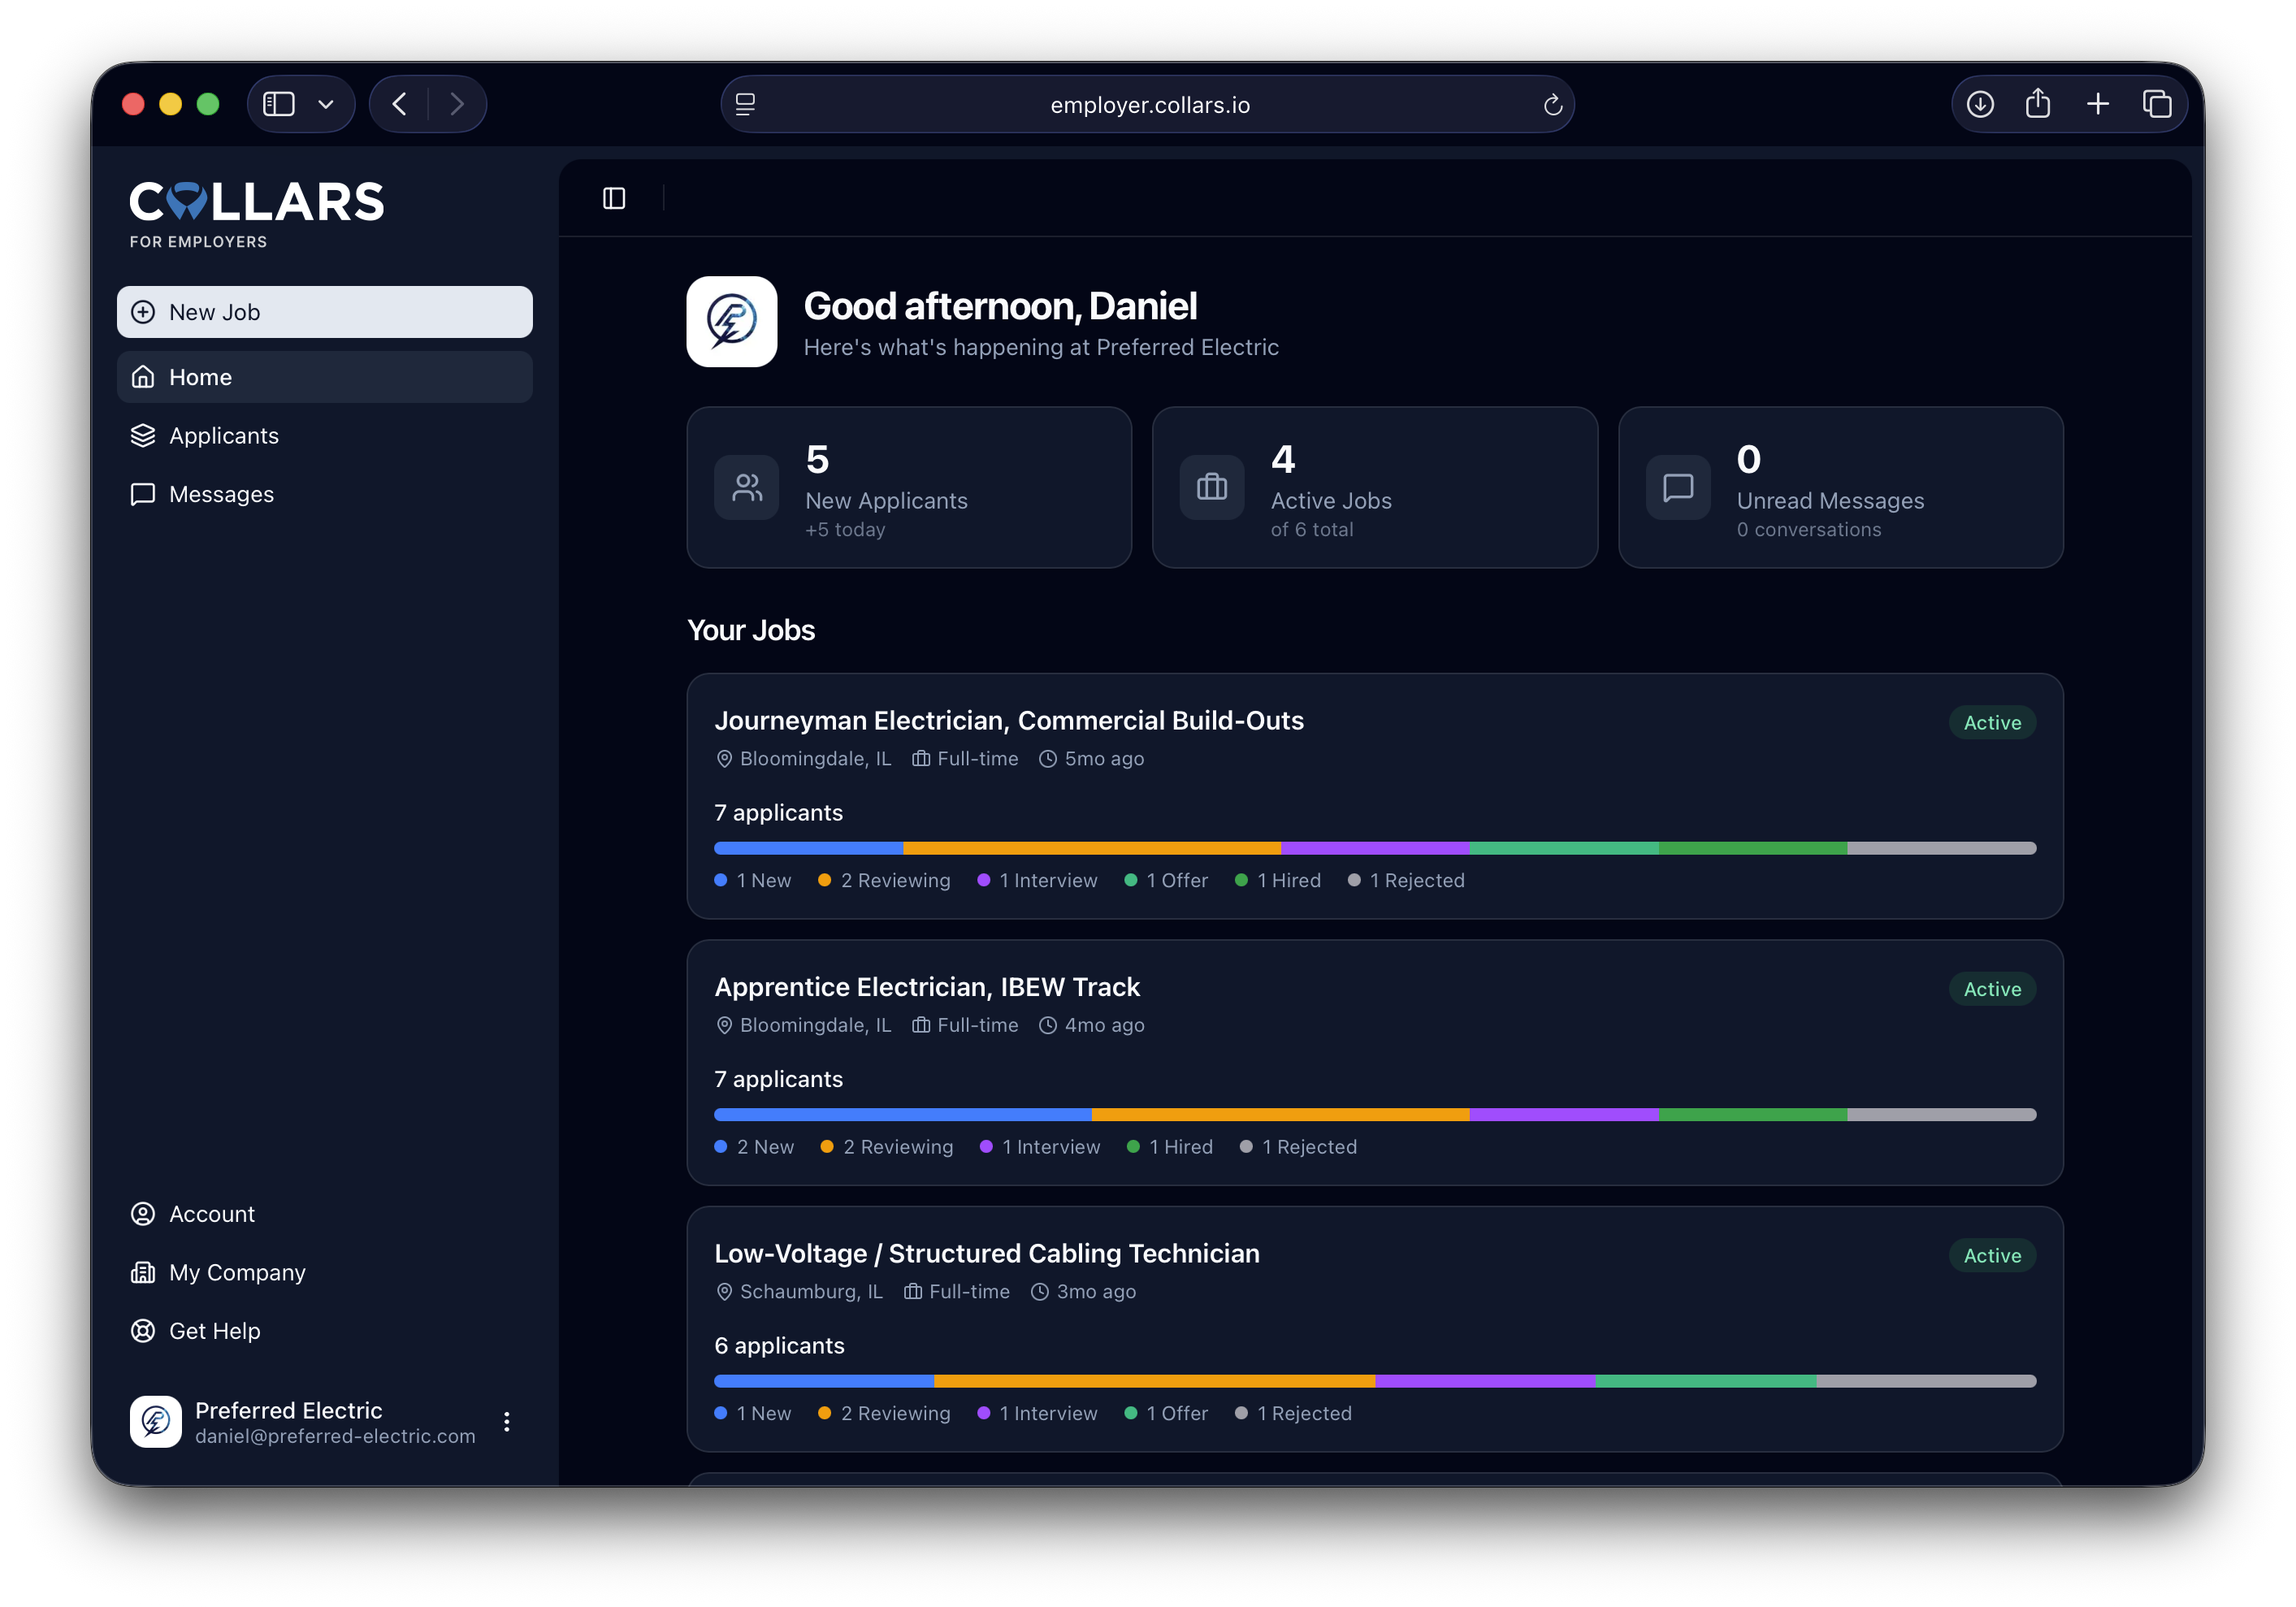2296x1607 pixels.
Task: Click the 'Your Jobs' section heading
Action: point(751,630)
